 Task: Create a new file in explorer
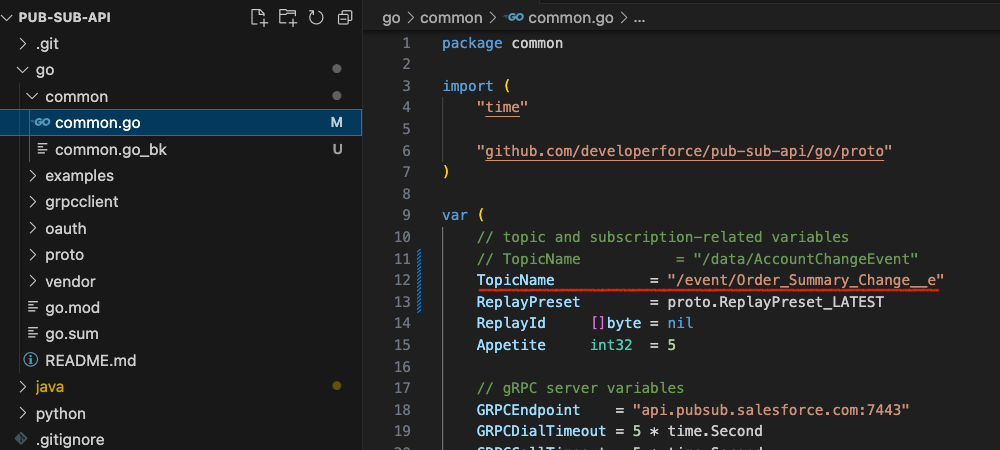(x=258, y=17)
